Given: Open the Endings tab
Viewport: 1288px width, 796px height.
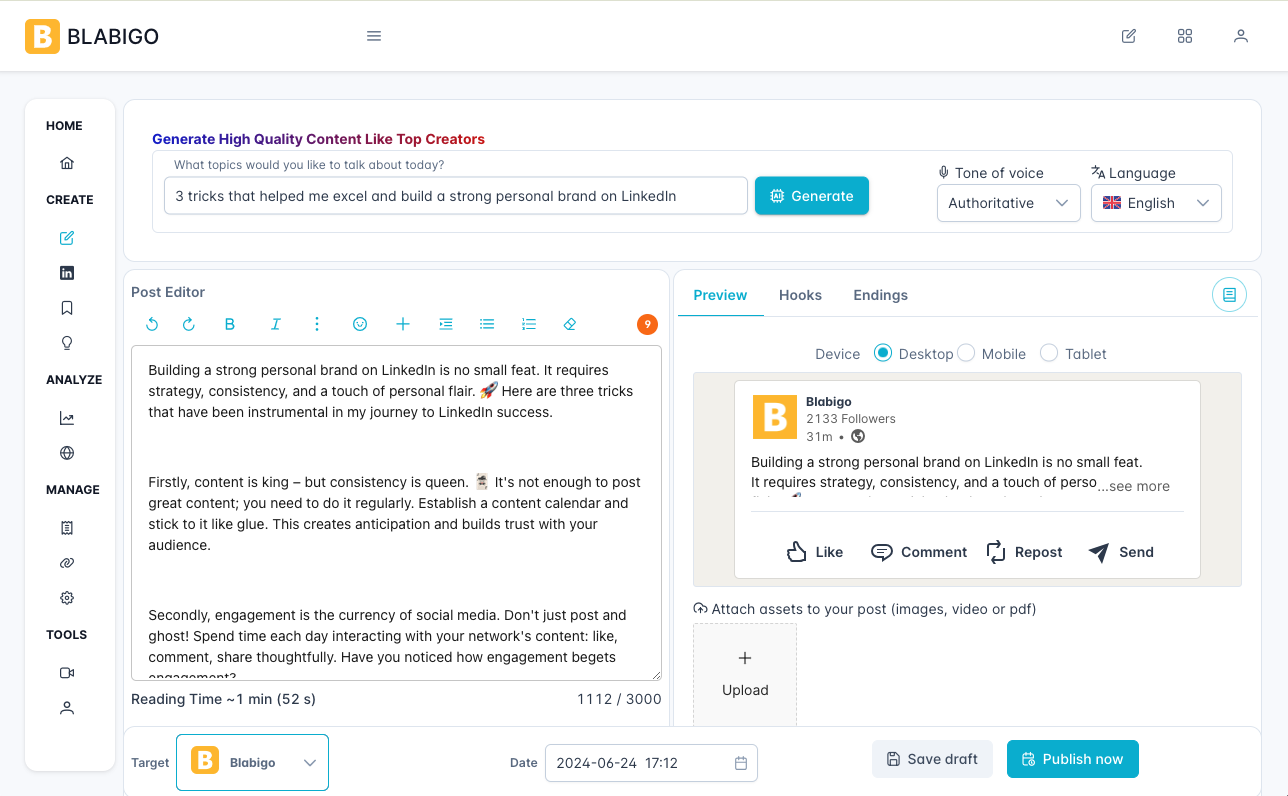Looking at the screenshot, I should point(880,295).
